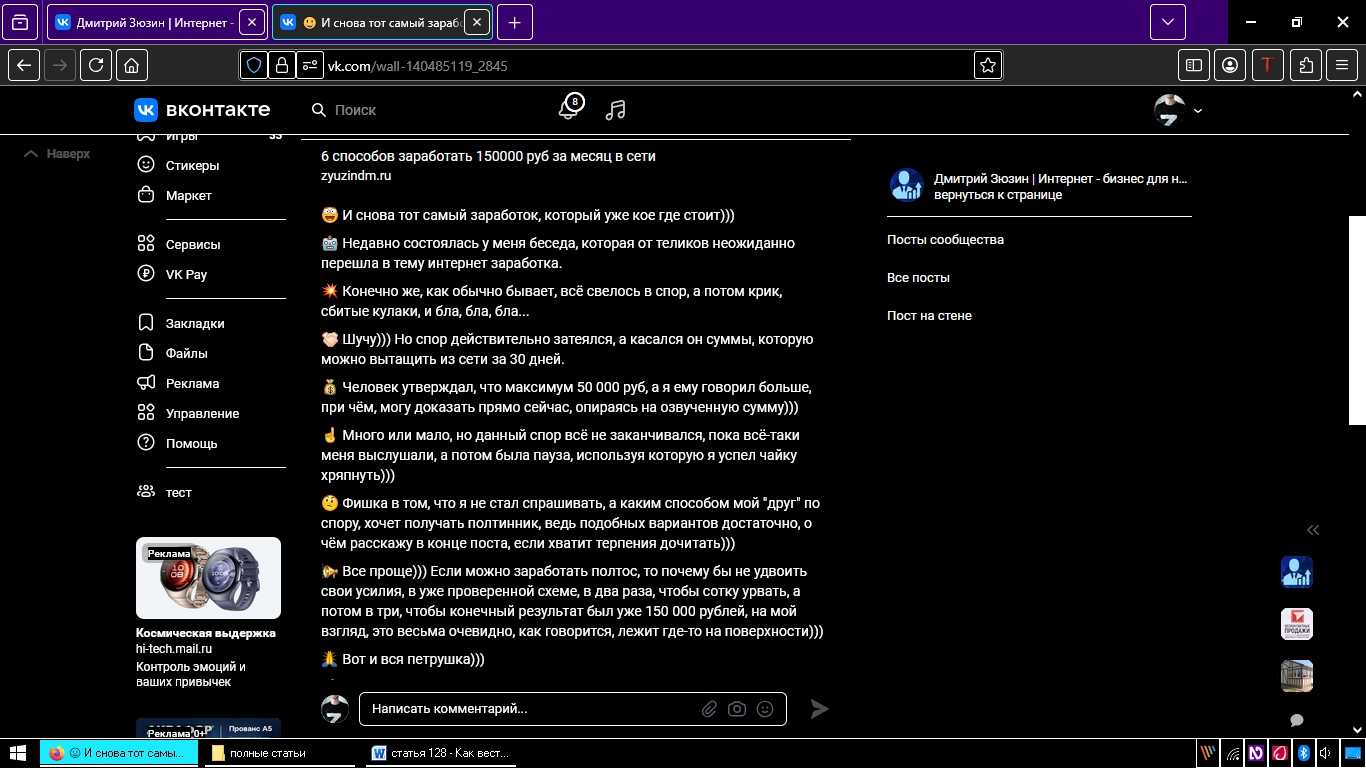Open the blue business chat avatar
This screenshot has width=1366, height=768.
tap(1297, 572)
